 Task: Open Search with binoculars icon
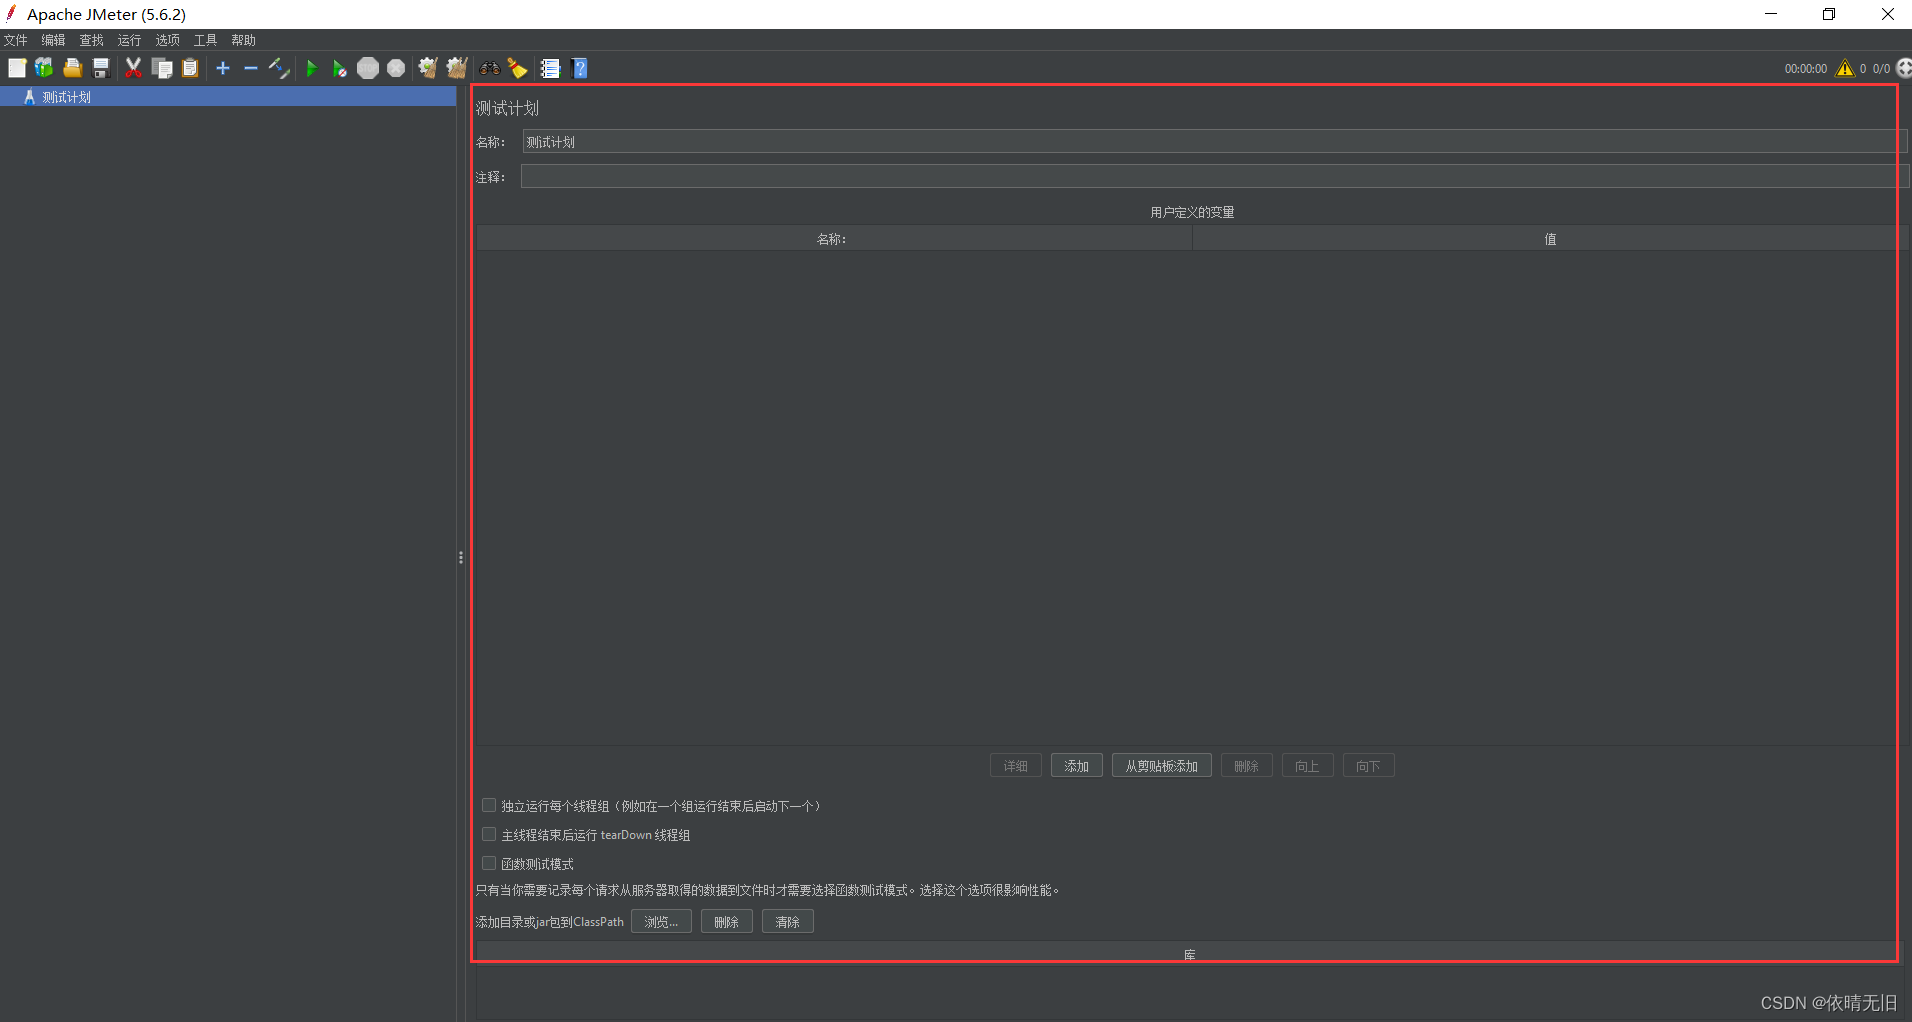(490, 68)
